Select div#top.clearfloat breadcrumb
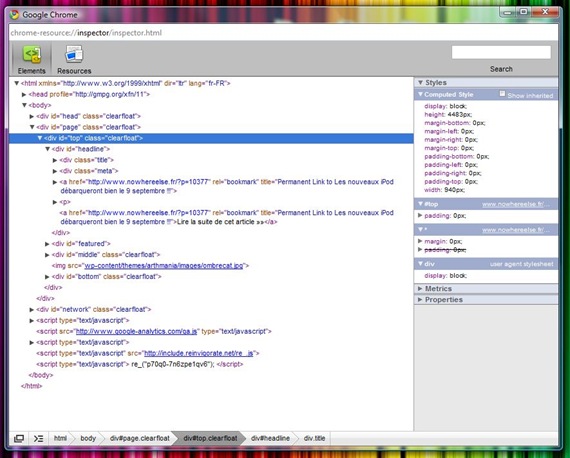The image size is (570, 458). 210,438
